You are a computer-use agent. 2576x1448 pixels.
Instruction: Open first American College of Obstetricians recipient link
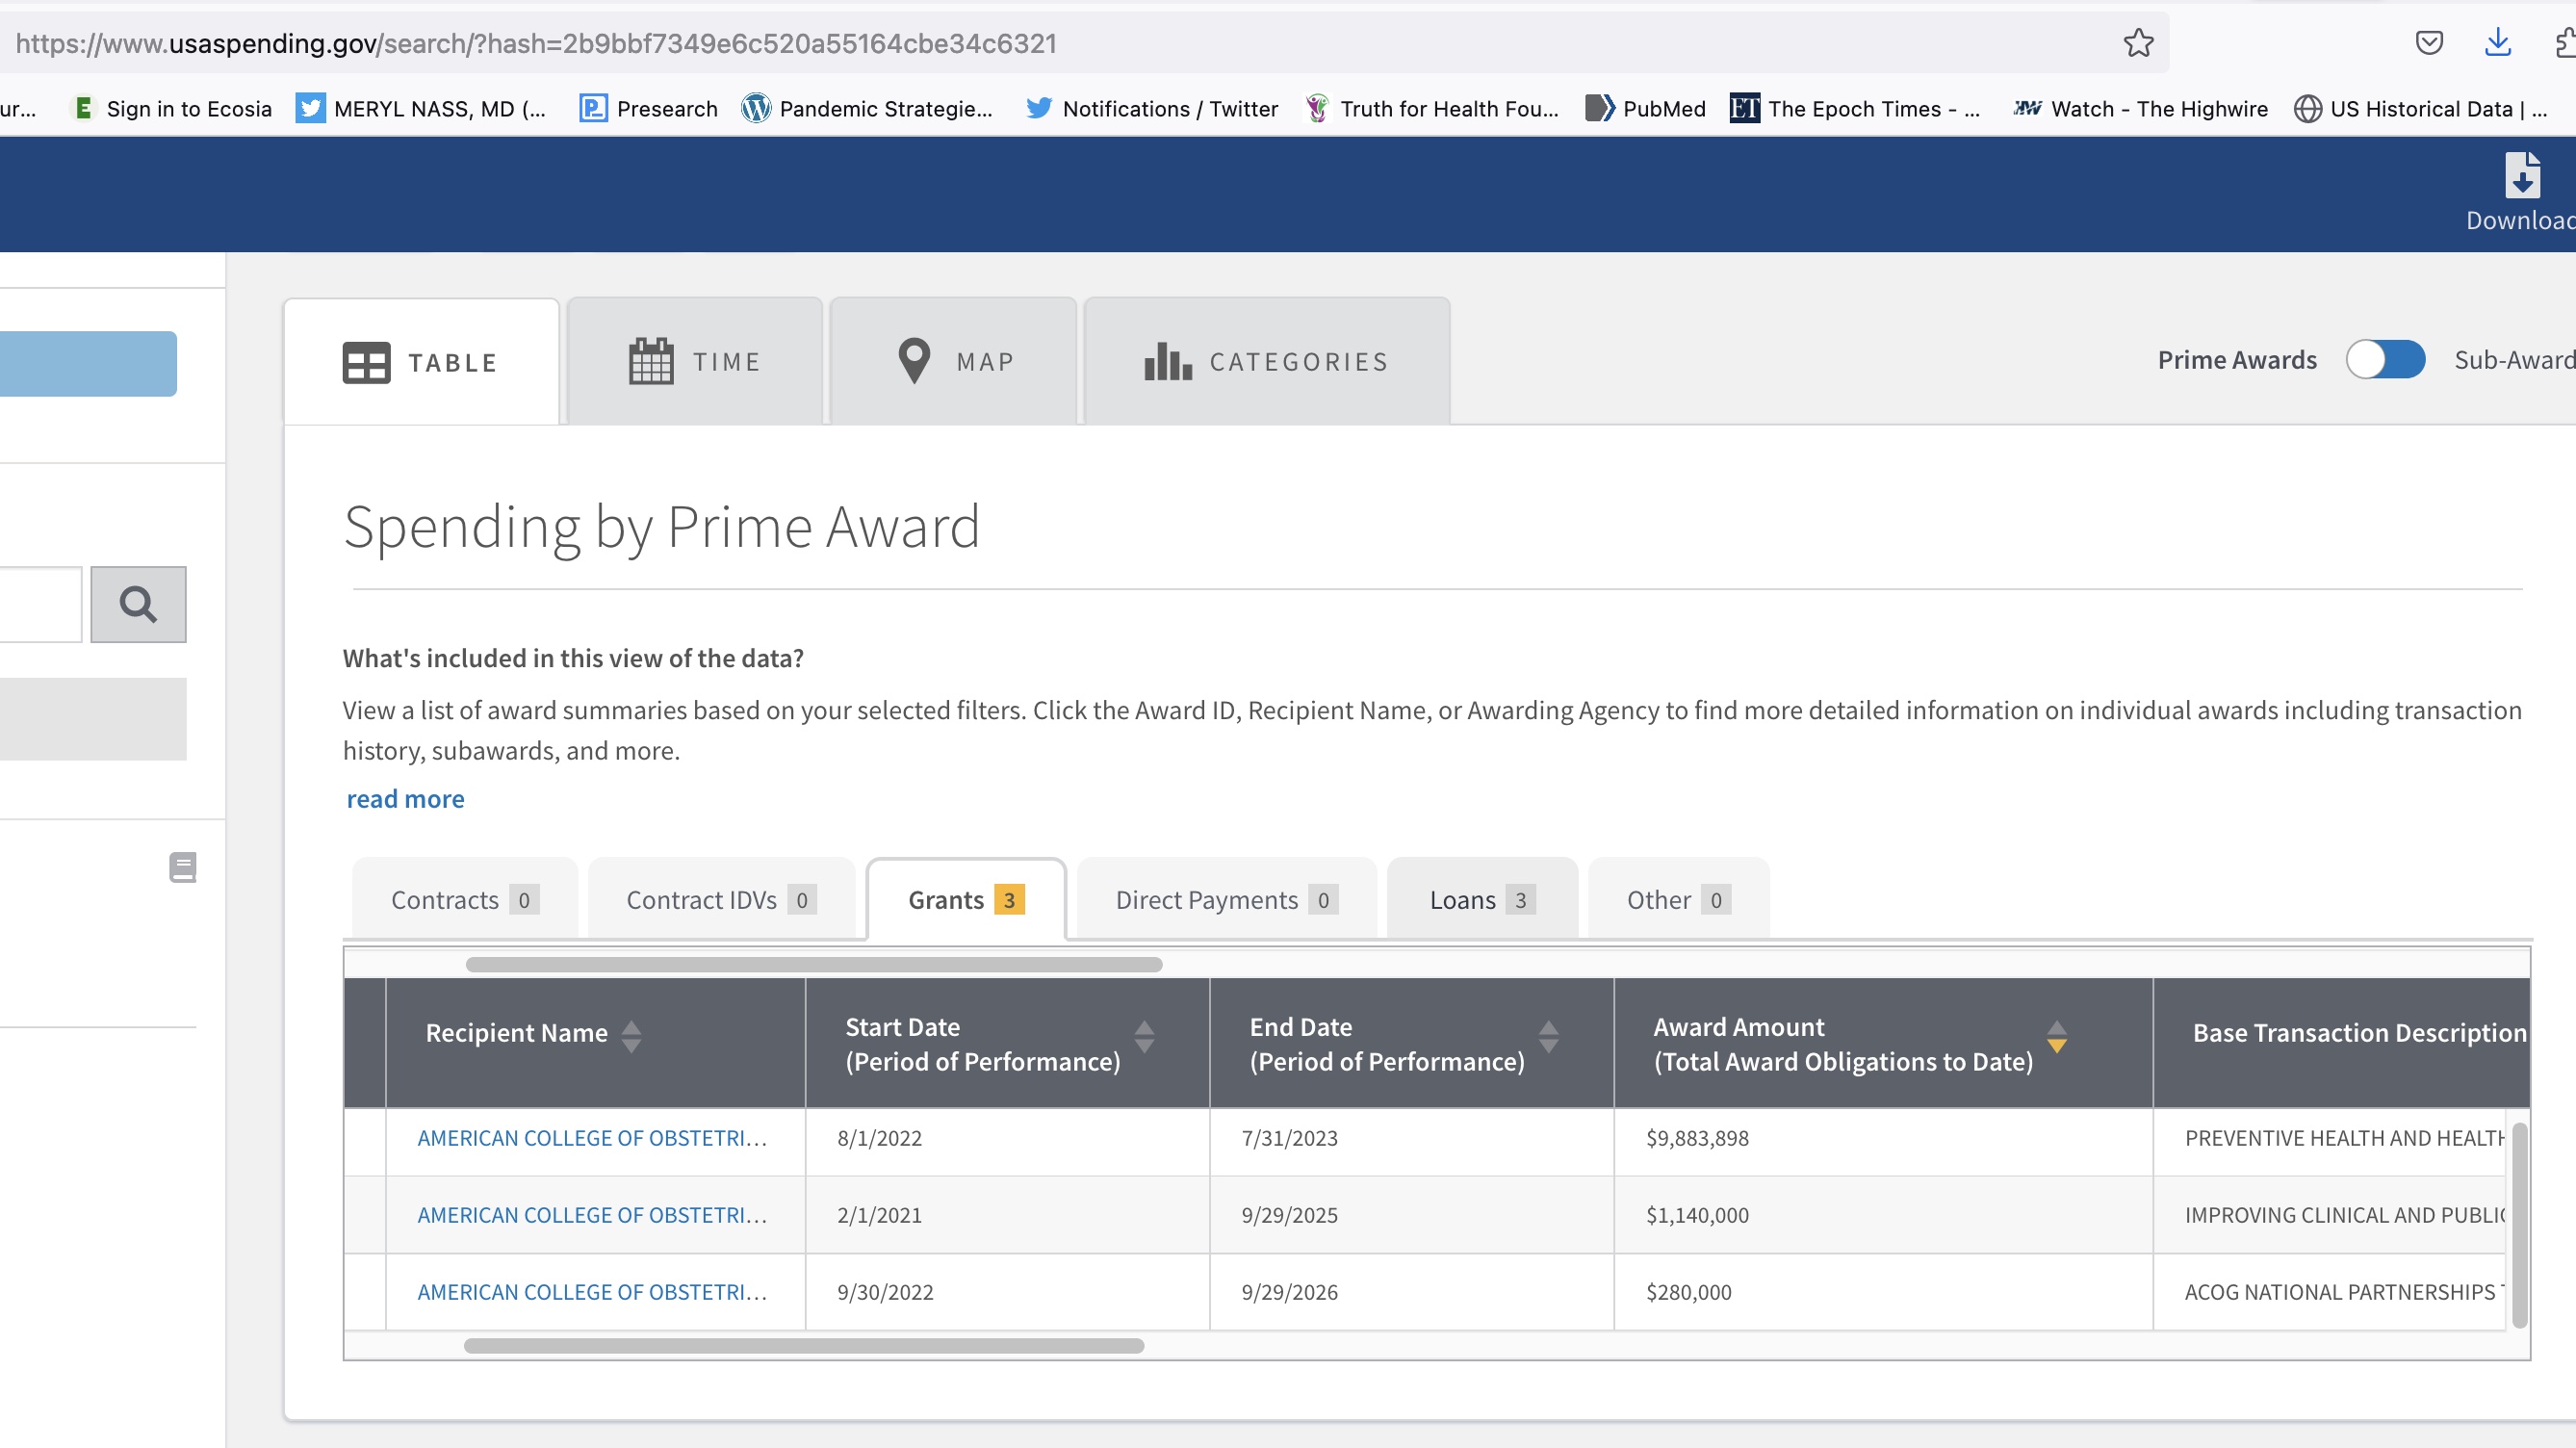coord(592,1138)
